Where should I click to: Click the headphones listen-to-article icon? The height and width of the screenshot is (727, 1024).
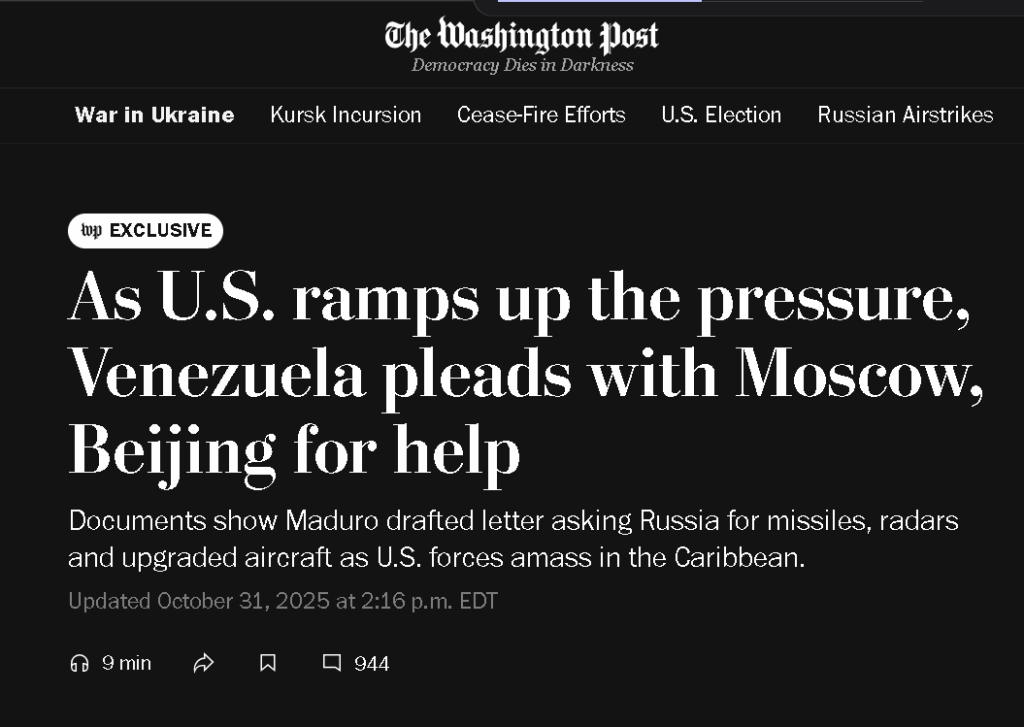tap(79, 663)
